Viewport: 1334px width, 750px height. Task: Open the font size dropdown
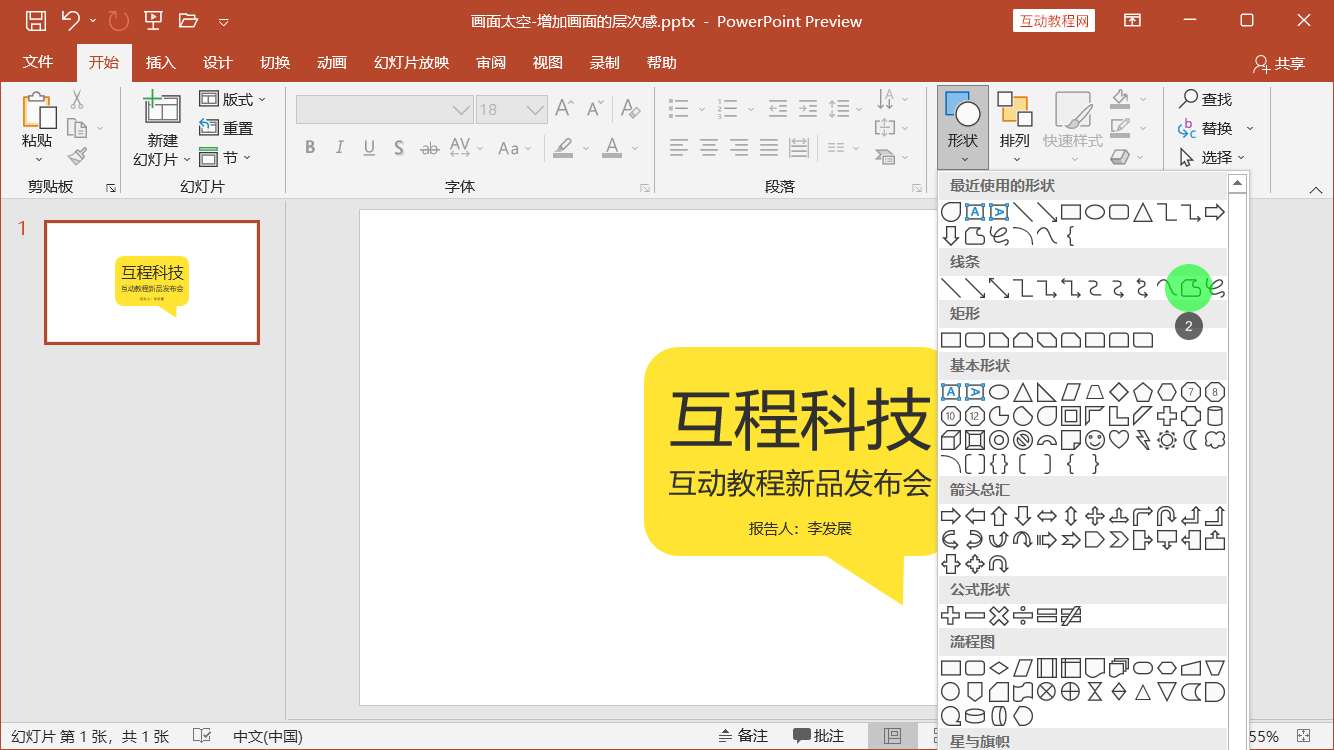pyautogui.click(x=534, y=109)
